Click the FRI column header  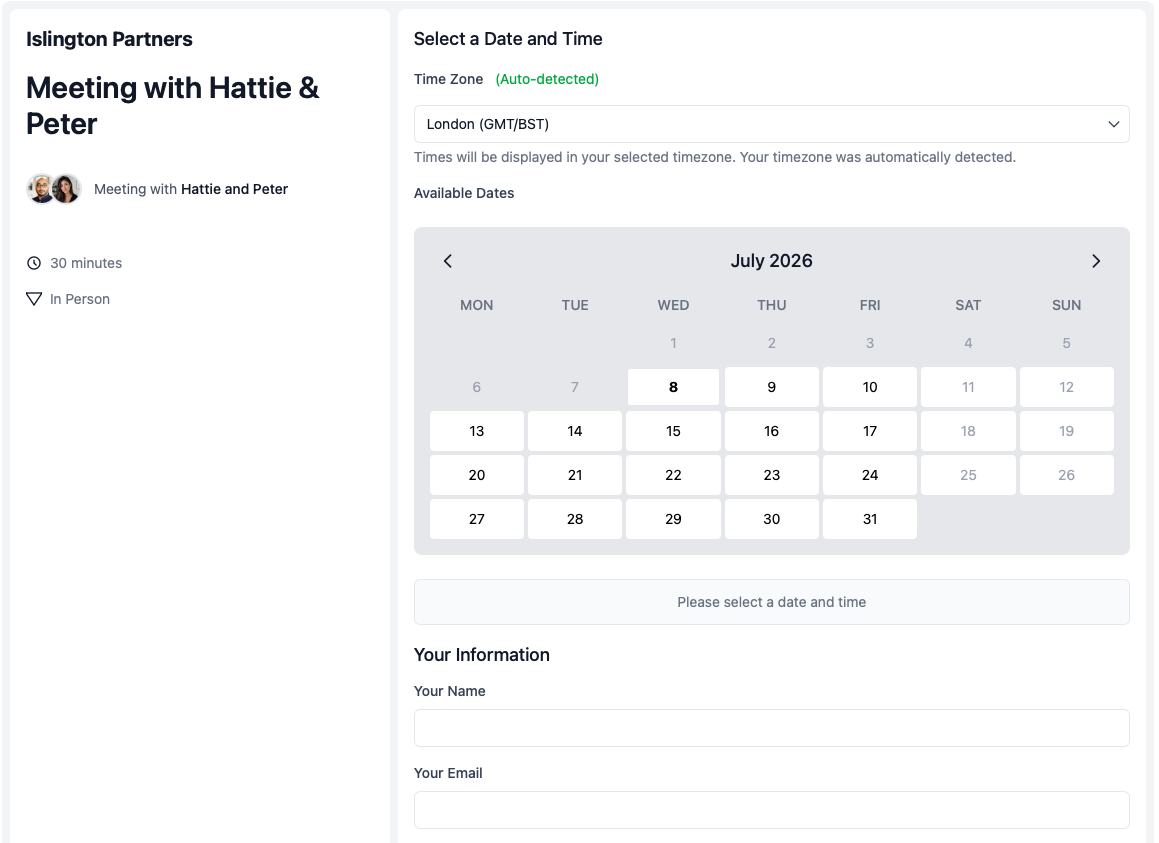tap(870, 305)
